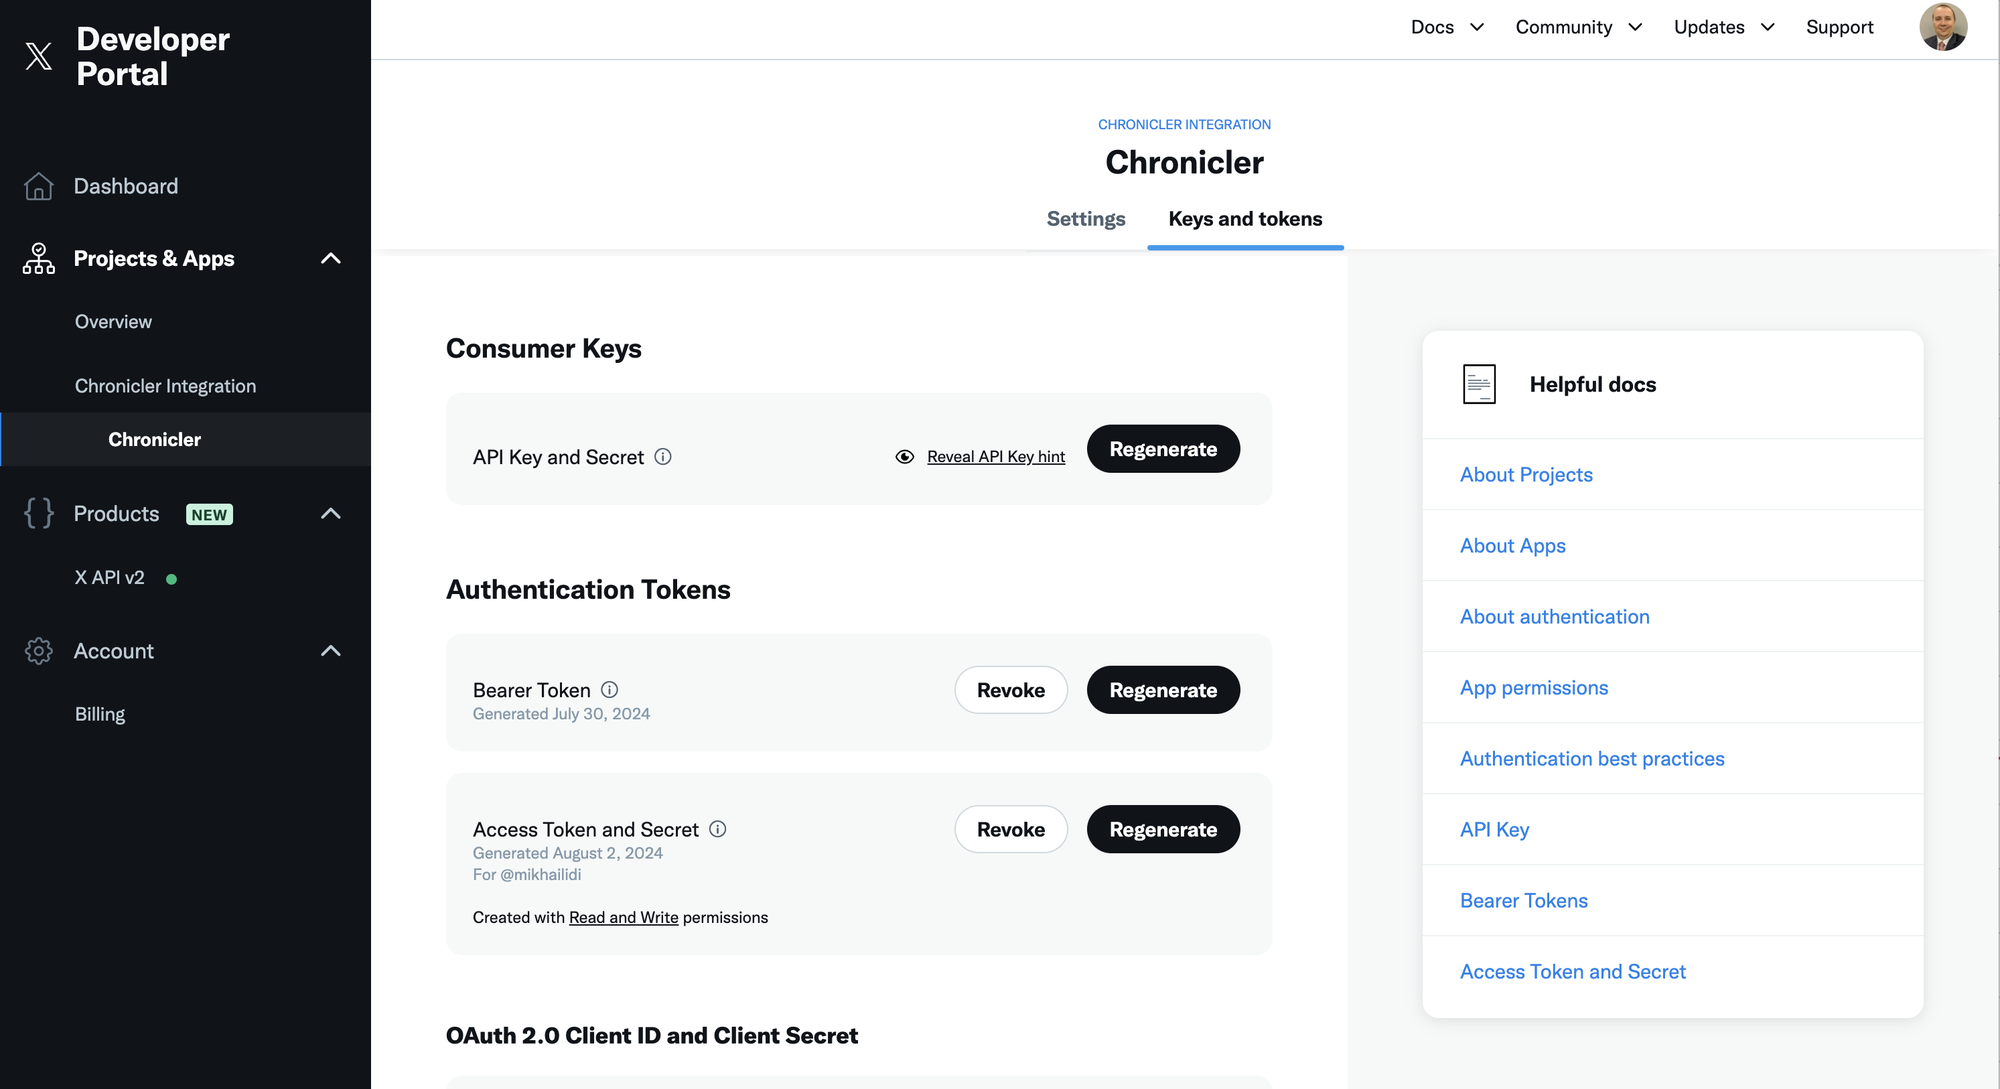Click the user profile avatar
Screen dimensions: 2000x1089
(x=1942, y=27)
